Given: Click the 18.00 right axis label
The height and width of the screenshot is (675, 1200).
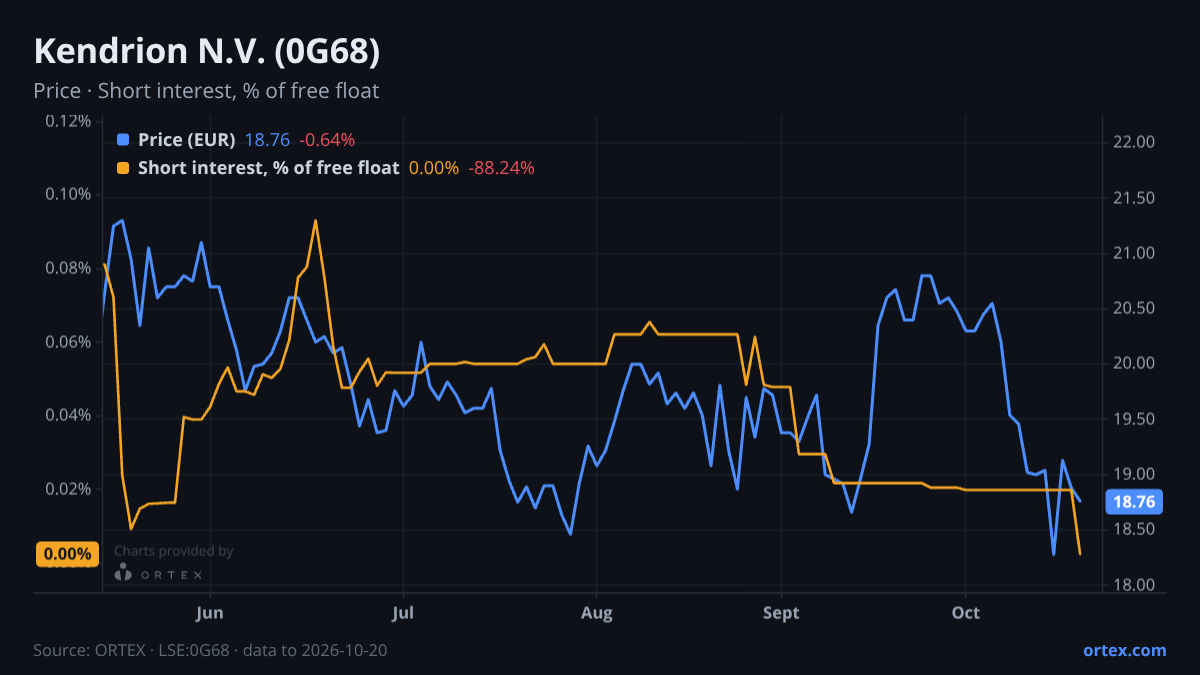Looking at the screenshot, I should [1134, 585].
